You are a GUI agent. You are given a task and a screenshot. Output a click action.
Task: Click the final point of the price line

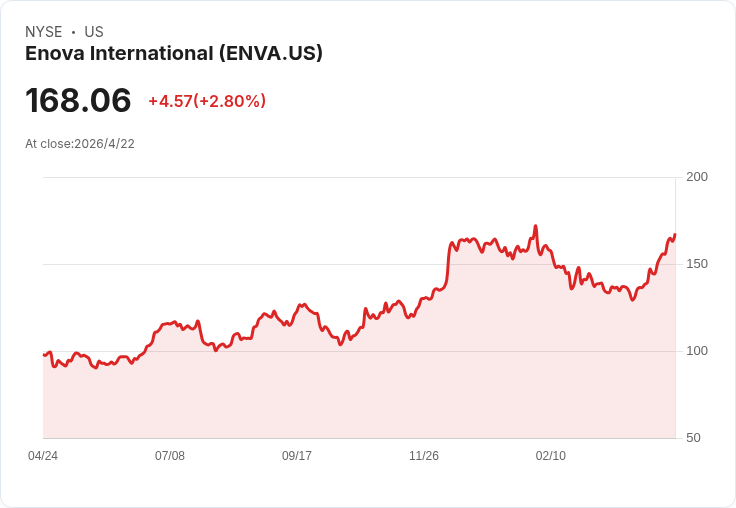click(x=675, y=234)
